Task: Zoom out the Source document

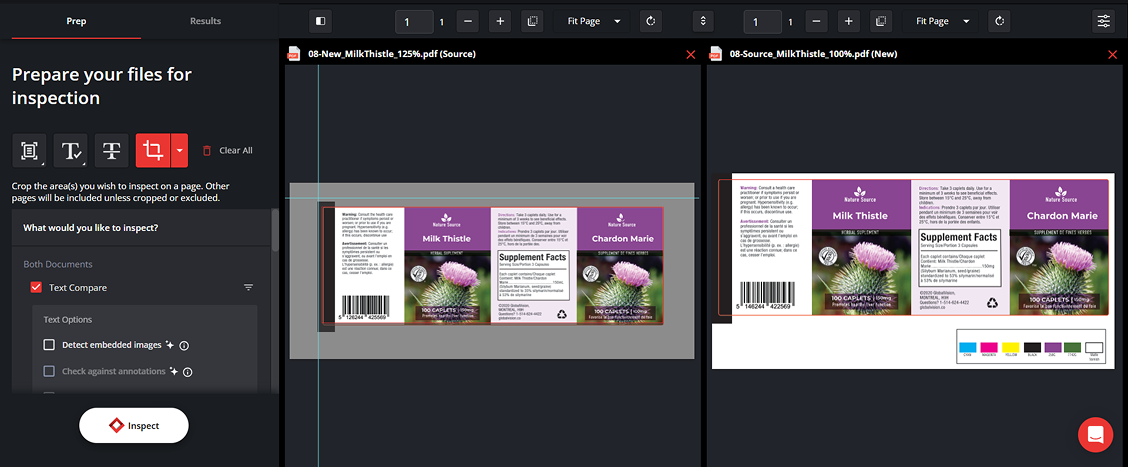Action: click(x=468, y=21)
